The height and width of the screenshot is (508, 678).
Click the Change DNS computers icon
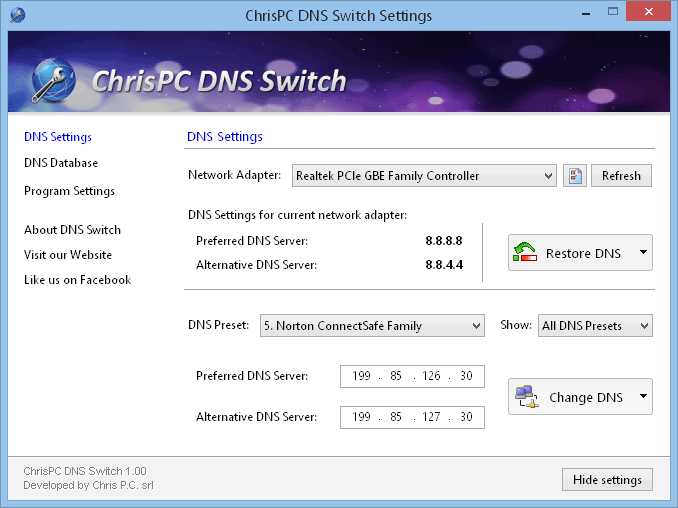click(x=527, y=397)
